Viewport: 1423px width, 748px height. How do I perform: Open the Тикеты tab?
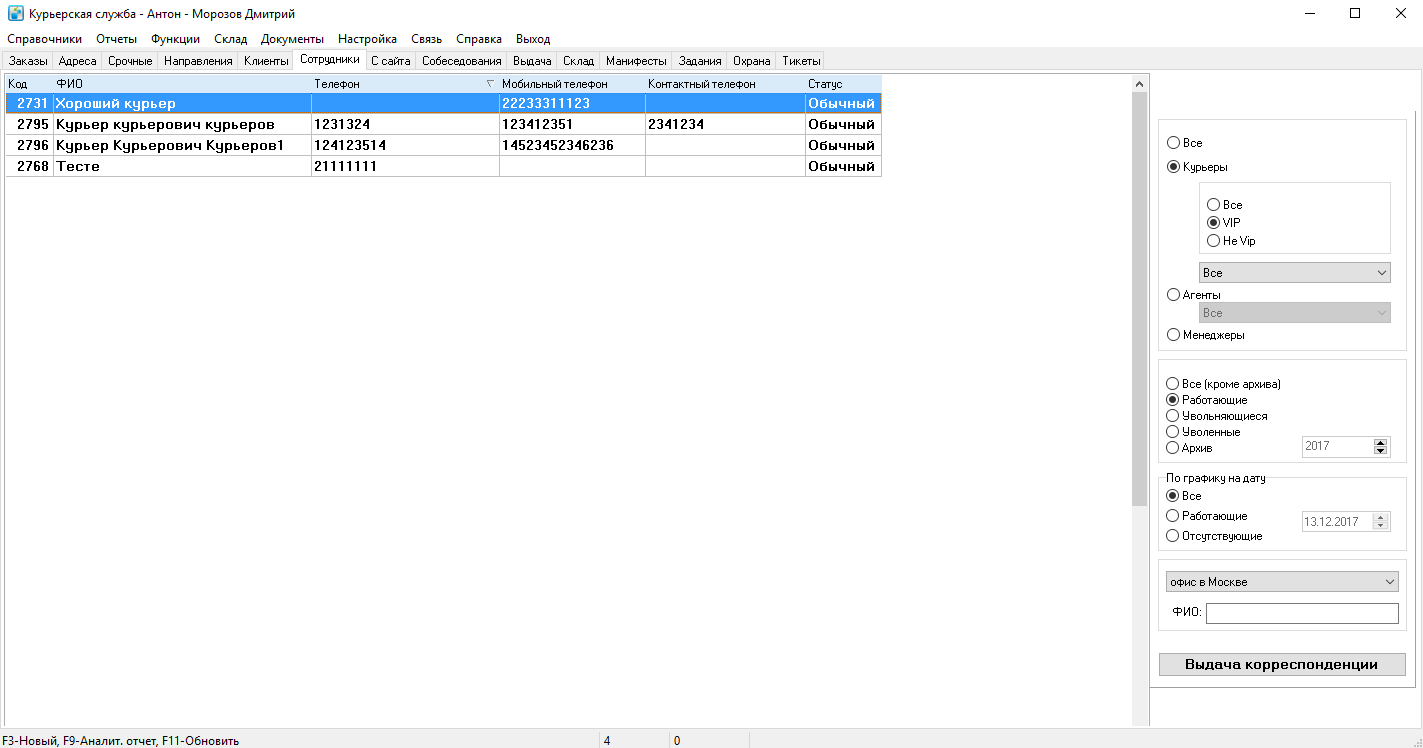coord(801,61)
